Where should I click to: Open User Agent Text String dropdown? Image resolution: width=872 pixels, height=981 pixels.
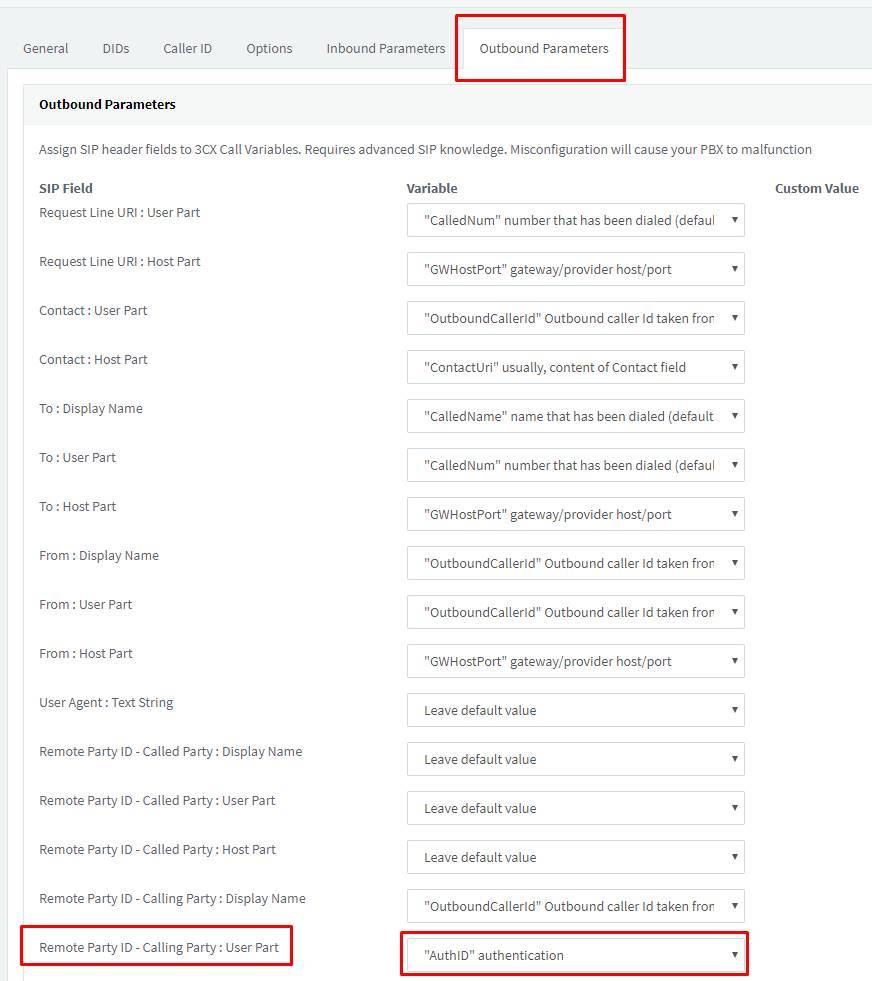point(575,710)
